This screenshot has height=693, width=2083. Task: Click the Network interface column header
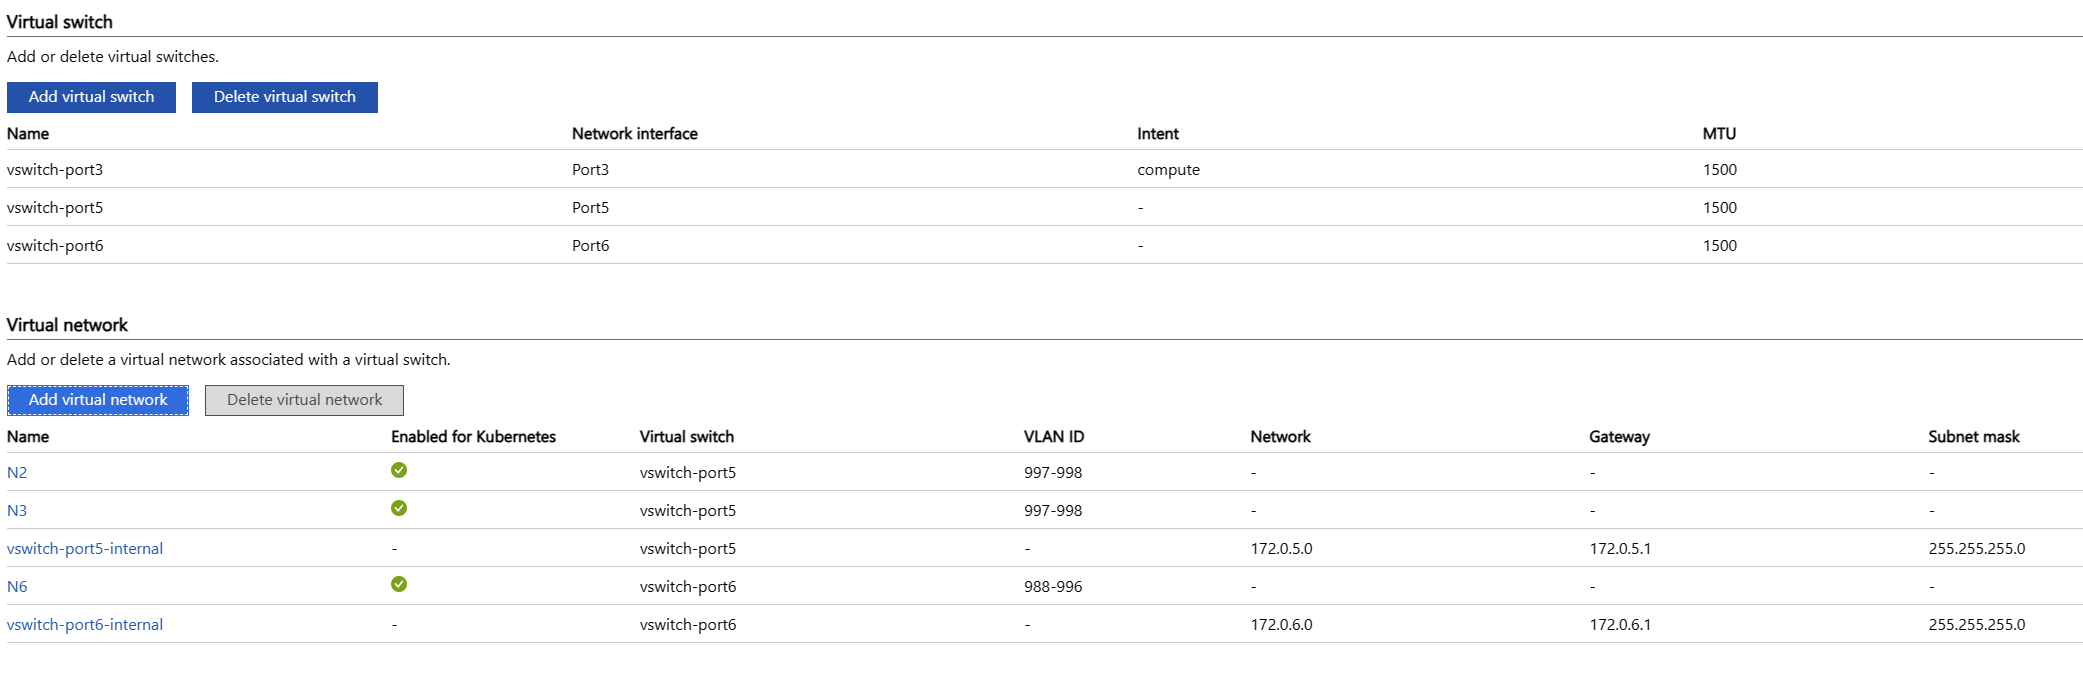point(635,134)
